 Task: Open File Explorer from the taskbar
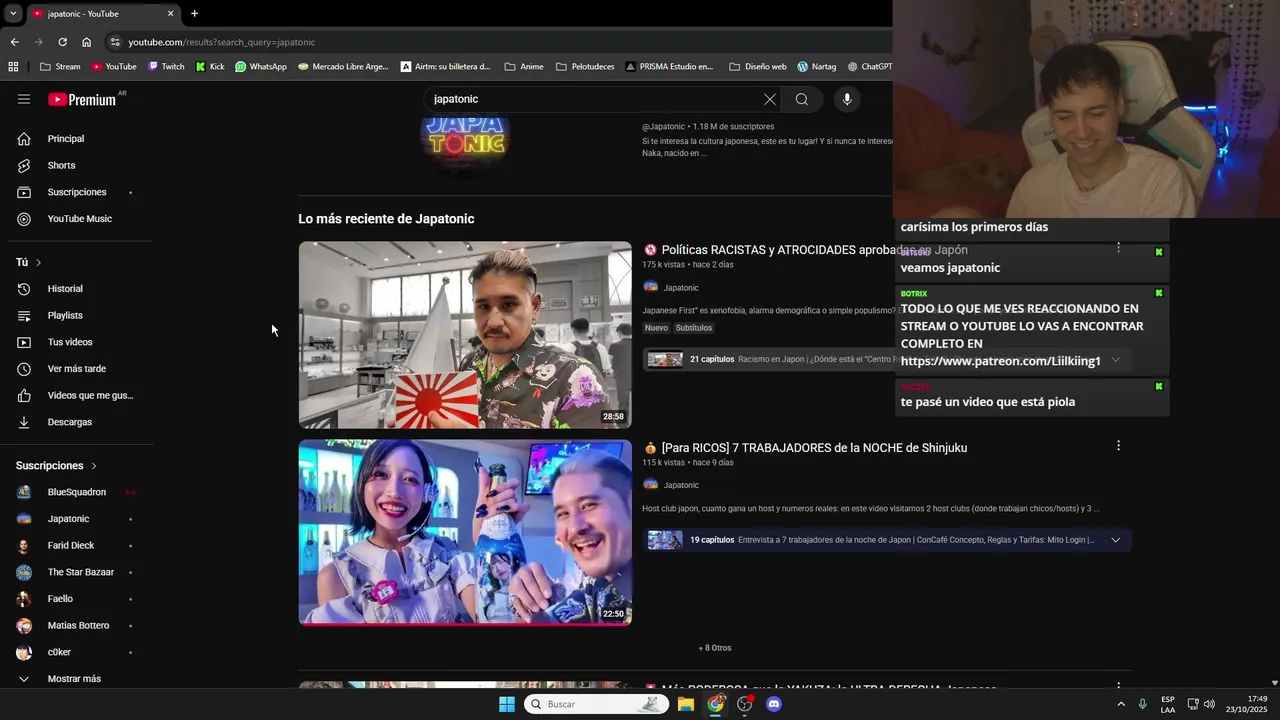pos(686,704)
